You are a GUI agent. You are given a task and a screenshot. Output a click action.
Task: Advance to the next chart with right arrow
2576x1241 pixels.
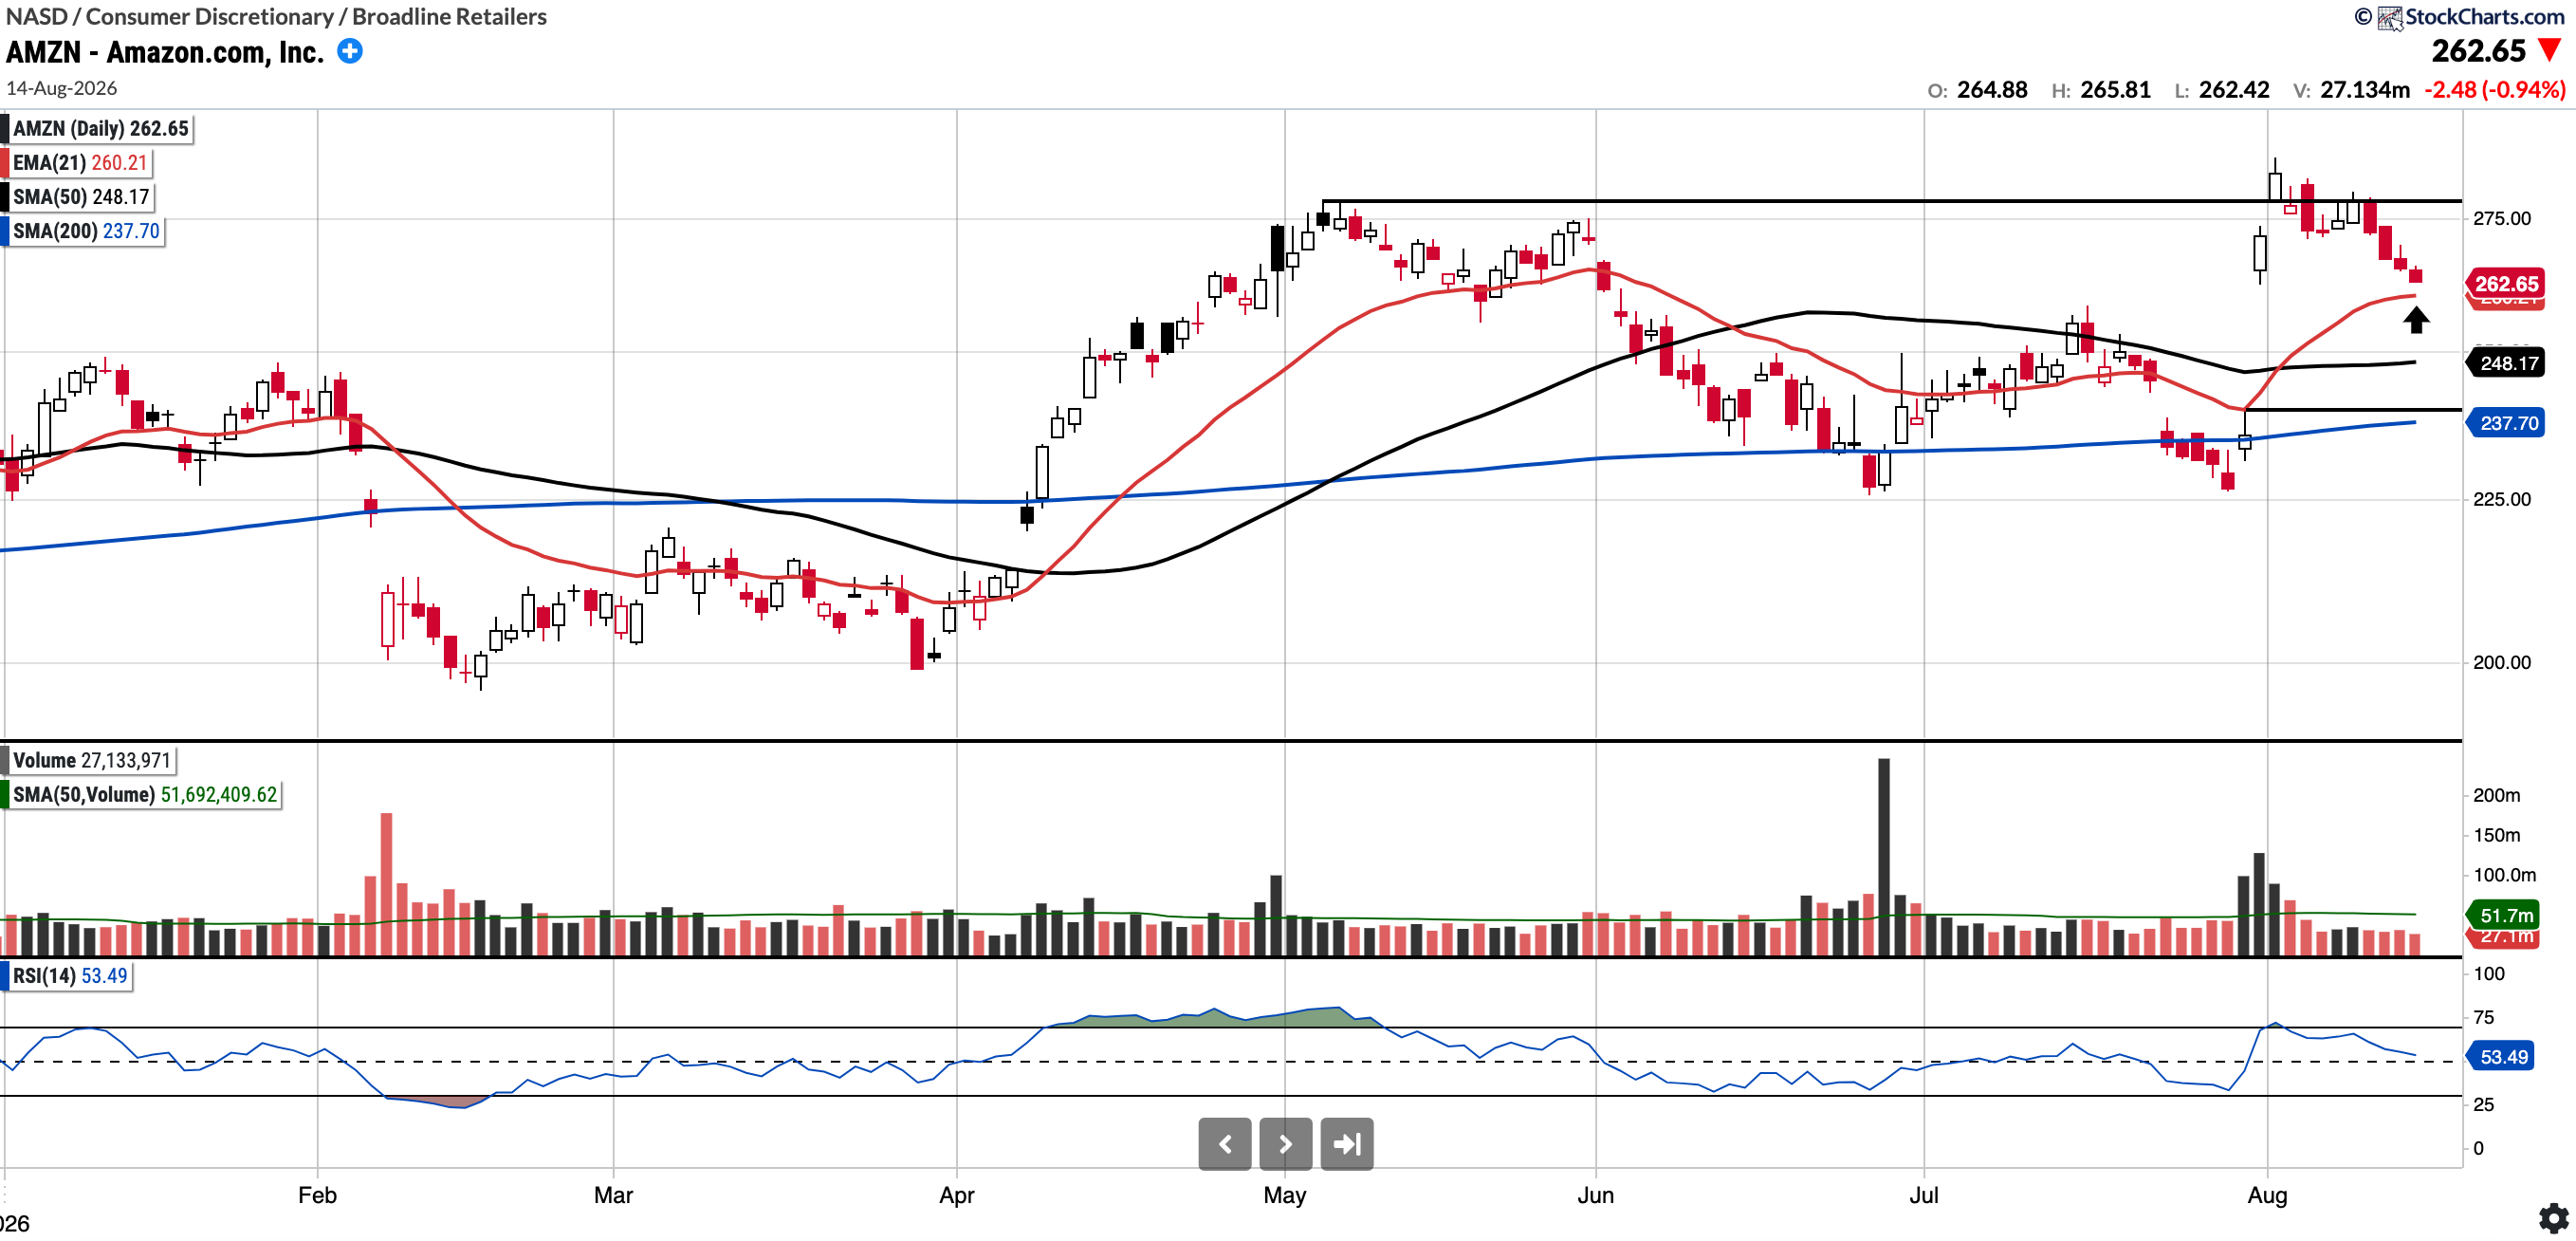pyautogui.click(x=1286, y=1144)
